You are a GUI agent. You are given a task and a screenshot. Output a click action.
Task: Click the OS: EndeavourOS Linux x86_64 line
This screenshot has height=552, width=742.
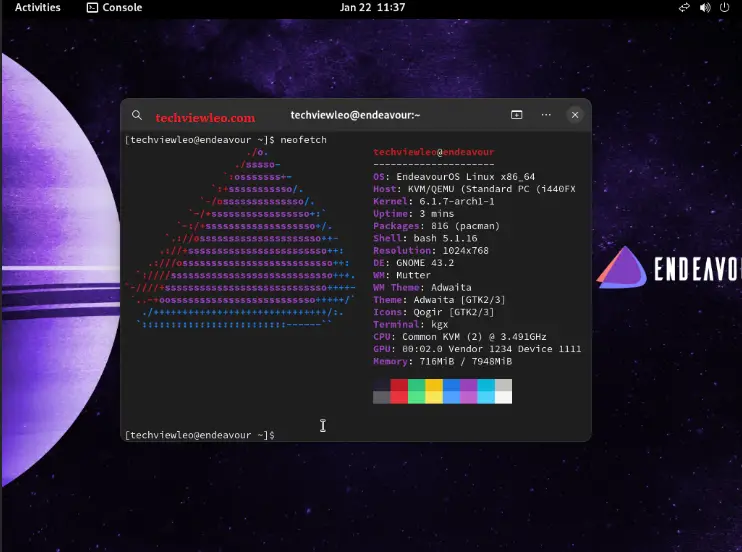tap(454, 177)
